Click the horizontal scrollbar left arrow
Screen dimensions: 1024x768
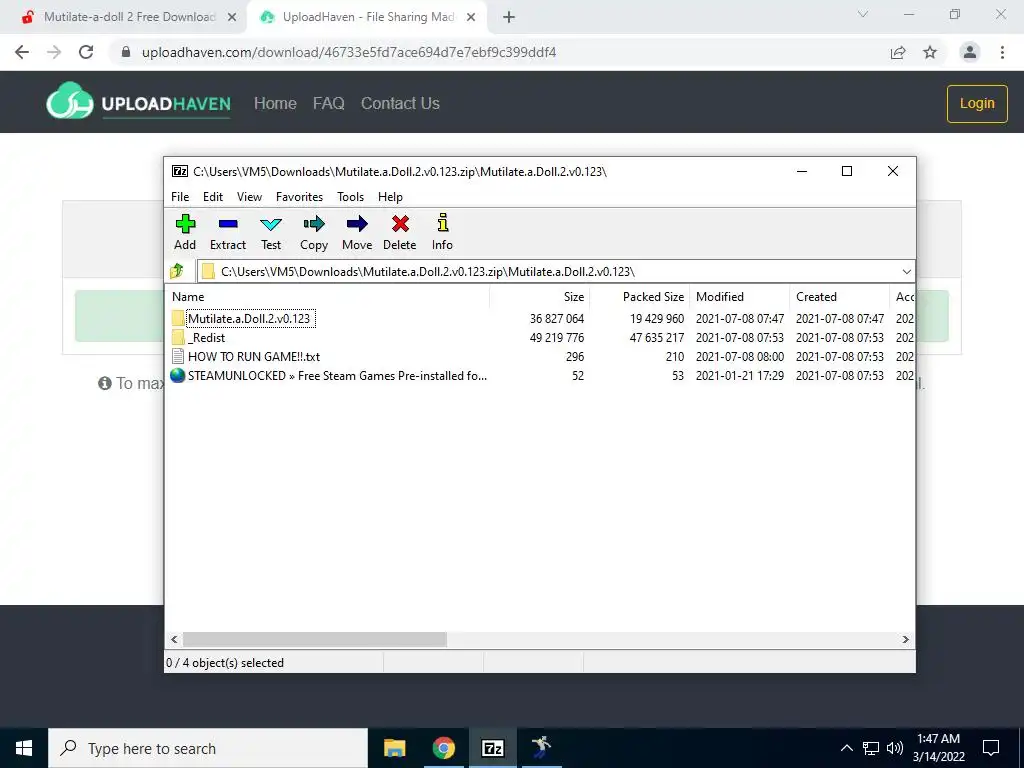174,639
